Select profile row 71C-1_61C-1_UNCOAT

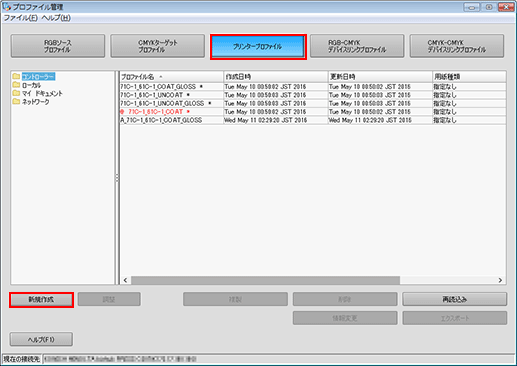pyautogui.click(x=313, y=95)
